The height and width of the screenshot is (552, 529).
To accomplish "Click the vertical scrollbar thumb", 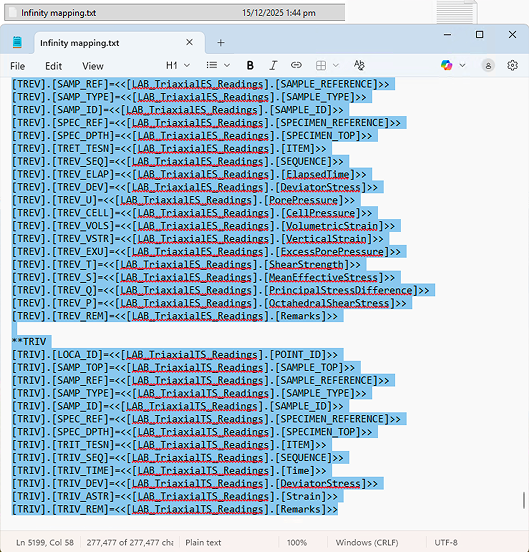I will pyautogui.click(x=524, y=500).
